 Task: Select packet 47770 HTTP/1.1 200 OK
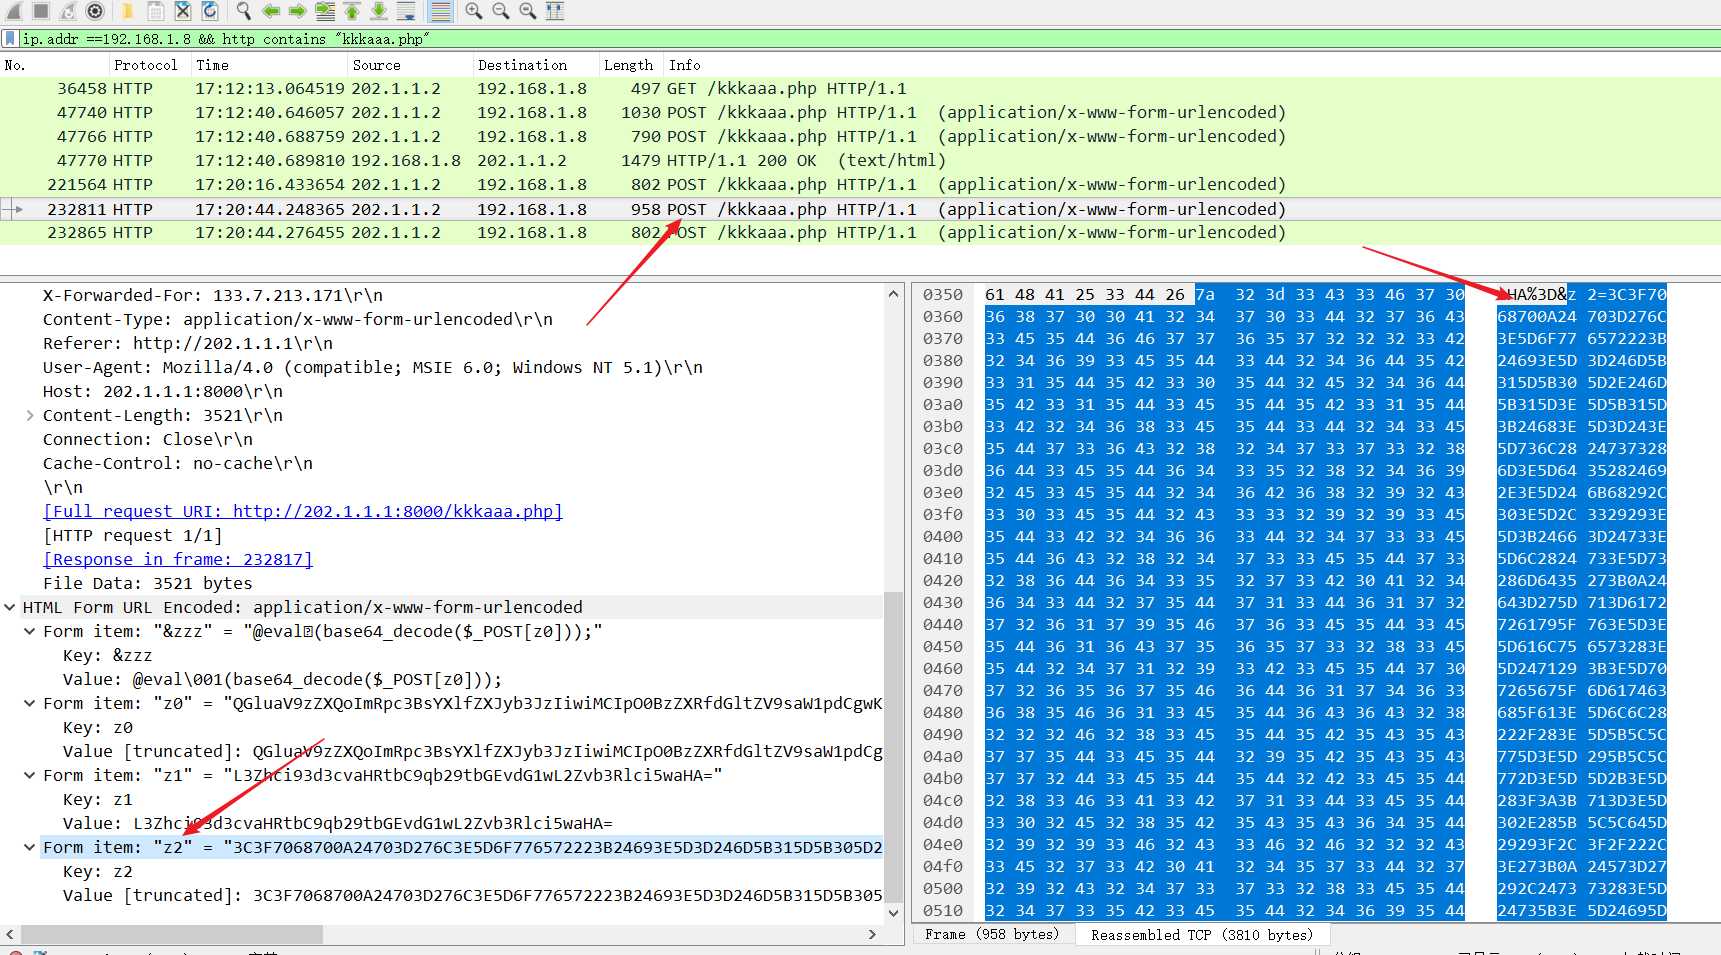860,160
